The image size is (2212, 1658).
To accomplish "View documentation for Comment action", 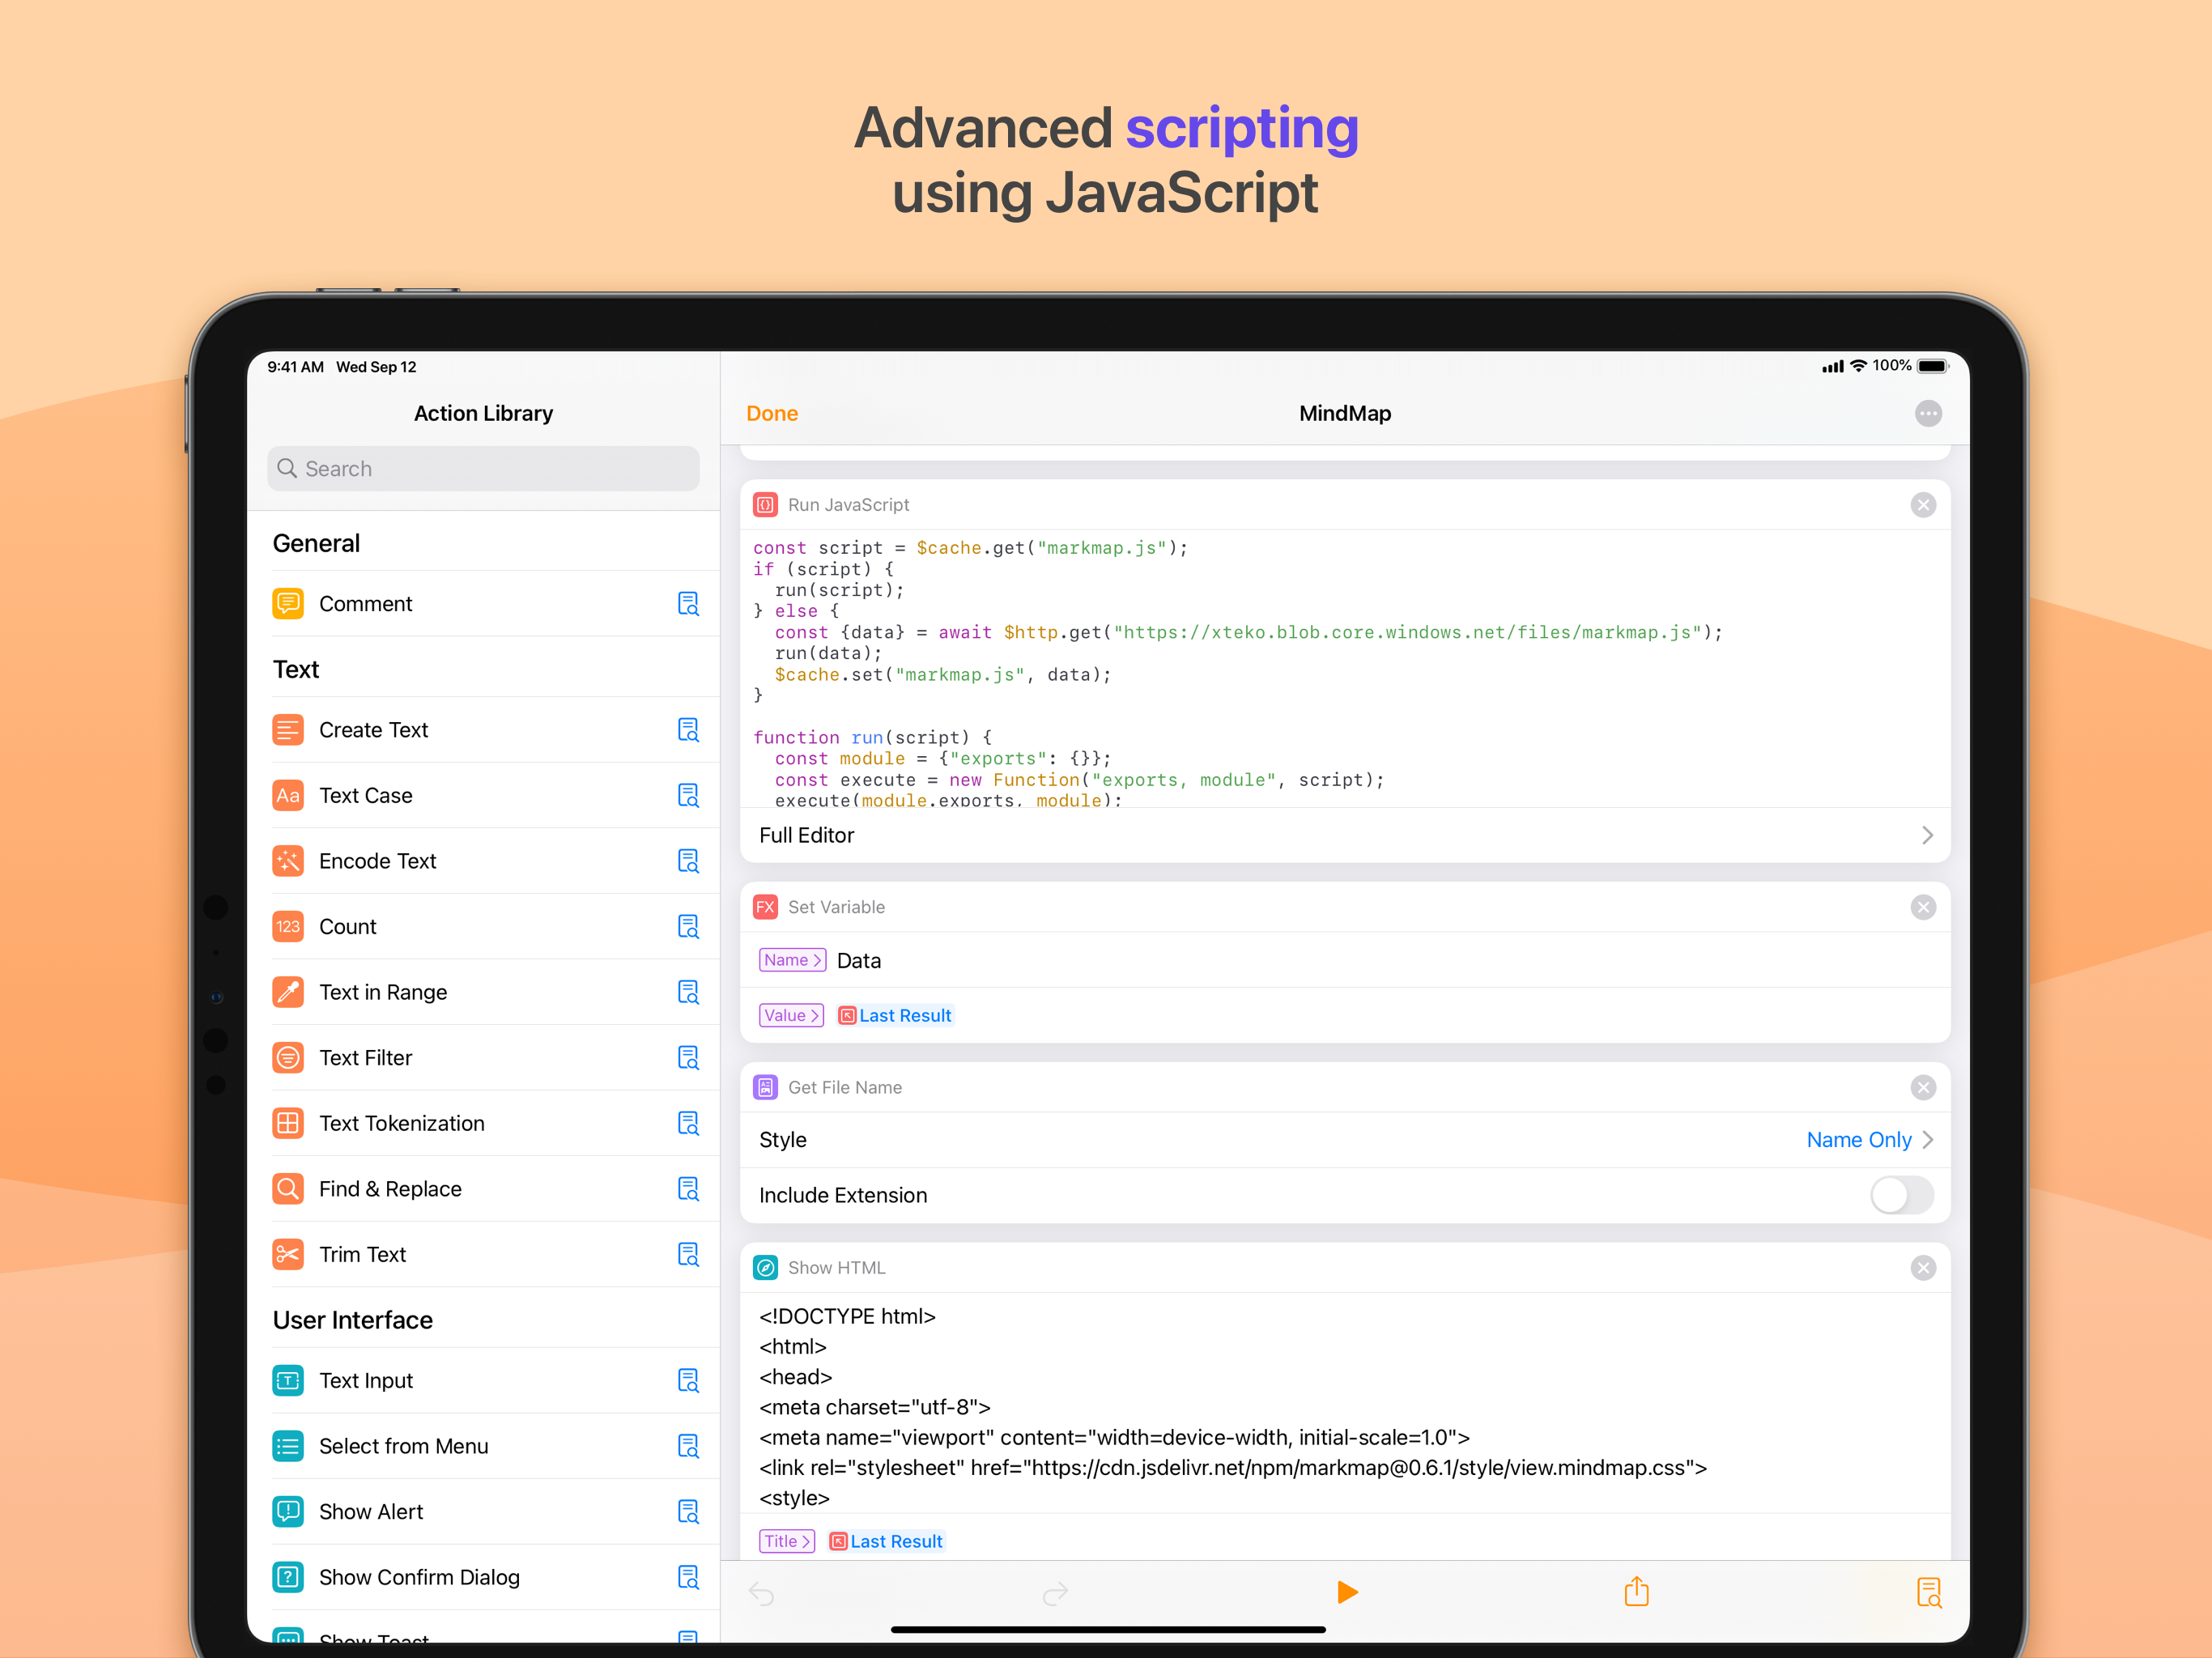I will click(x=688, y=604).
